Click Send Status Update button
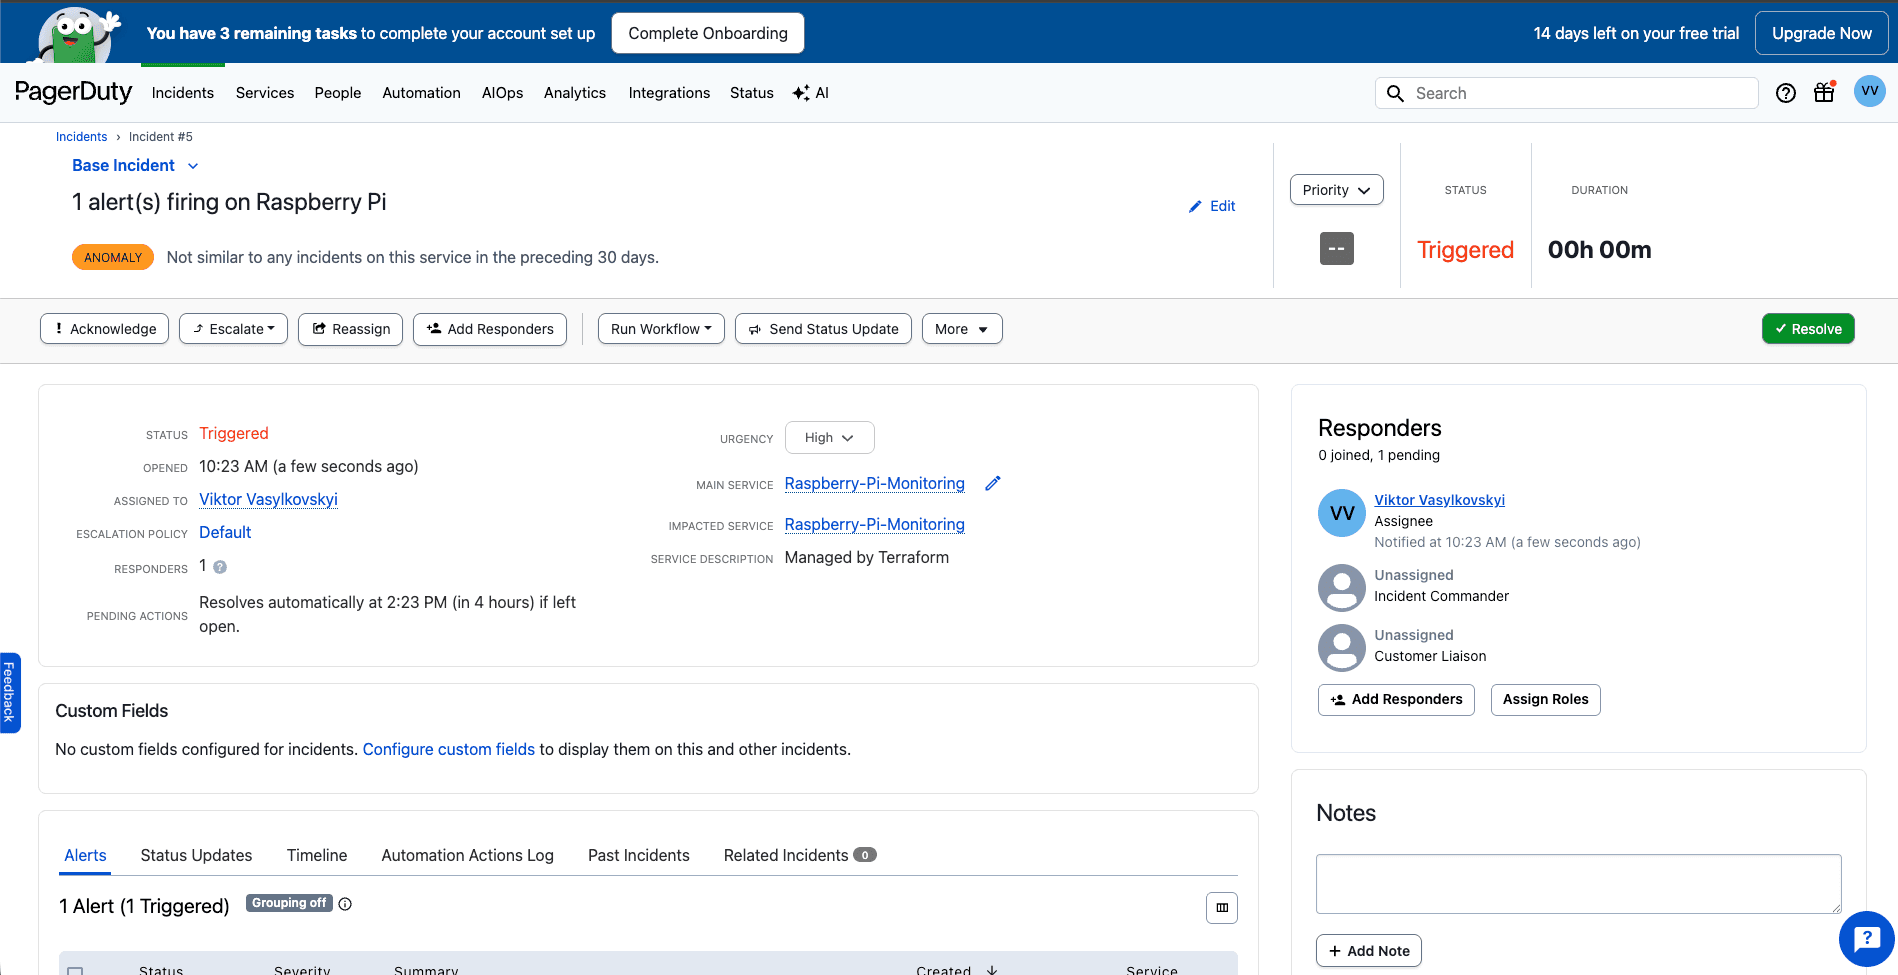1898x975 pixels. tap(823, 329)
